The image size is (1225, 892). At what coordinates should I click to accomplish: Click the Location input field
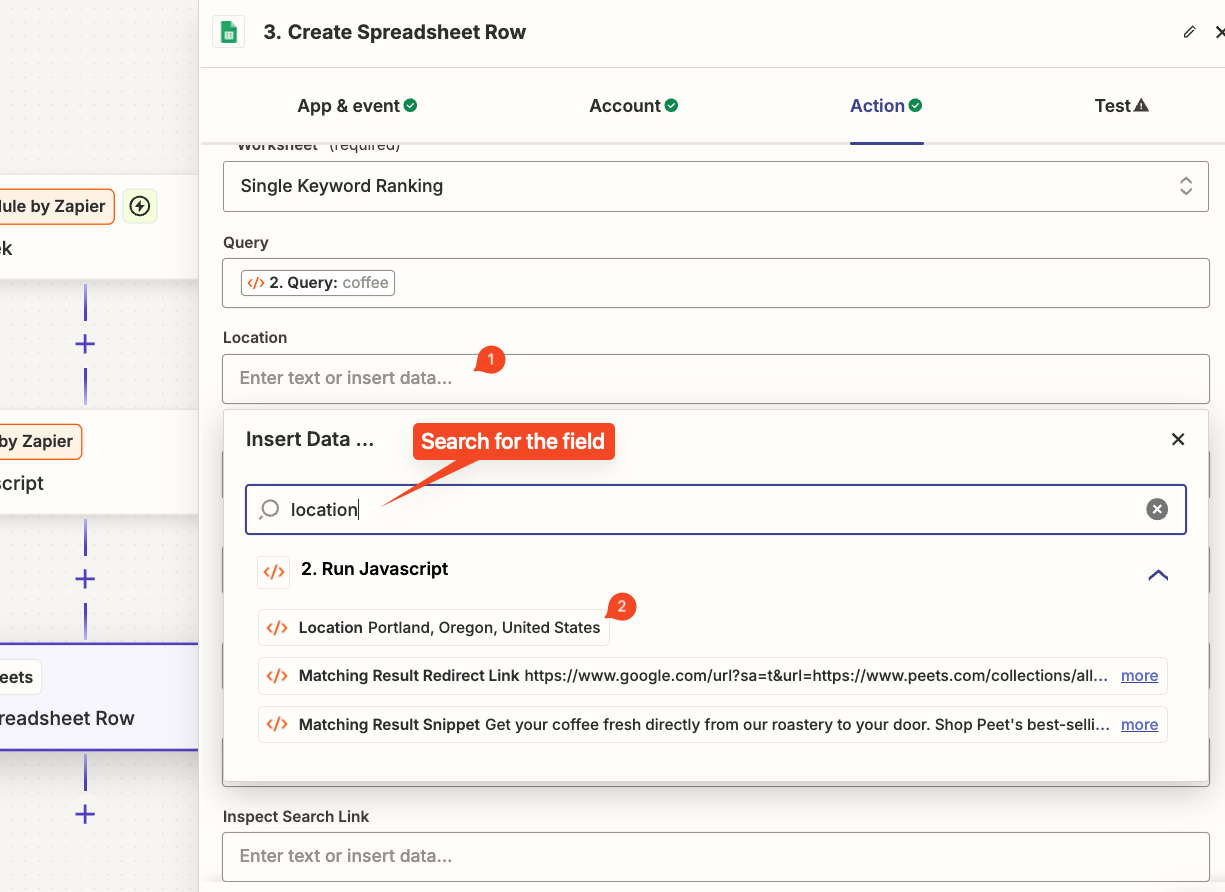715,379
